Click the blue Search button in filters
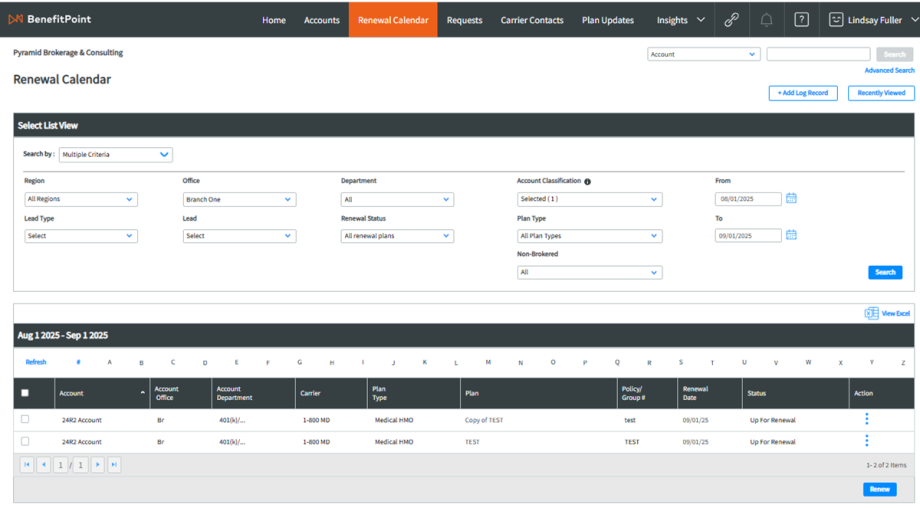920x508 pixels. point(885,272)
